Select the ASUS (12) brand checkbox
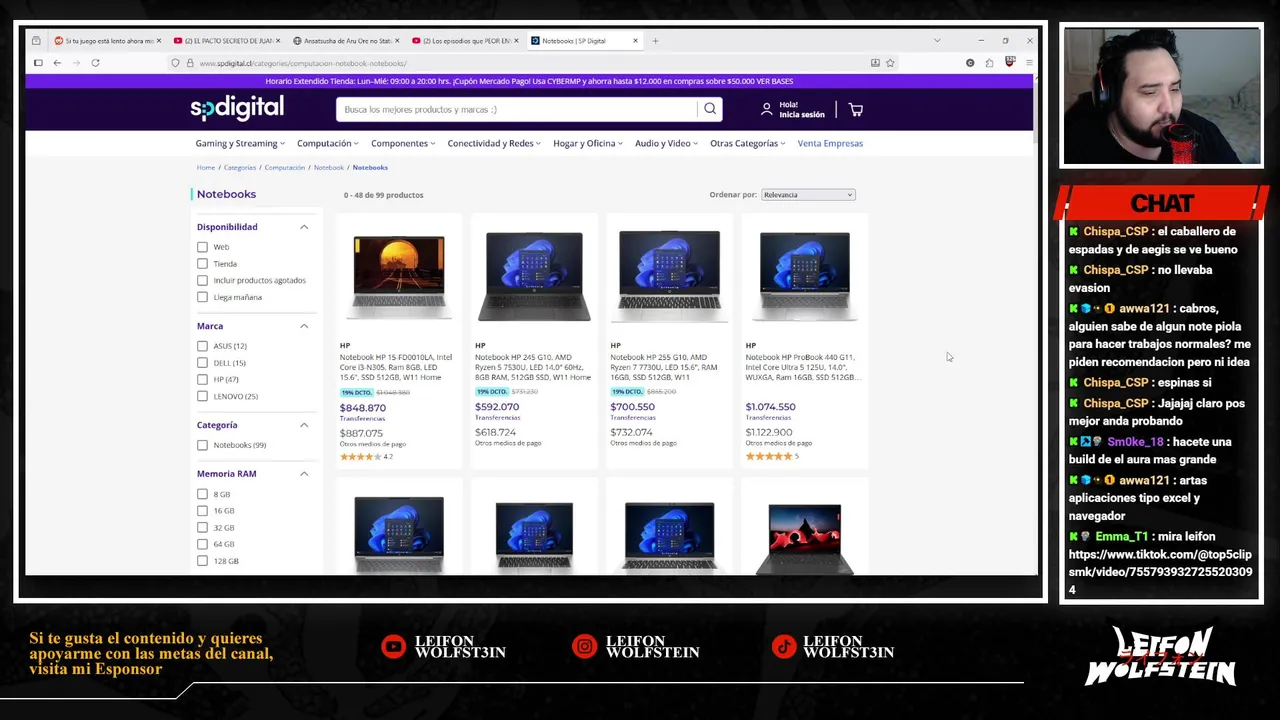 (202, 346)
